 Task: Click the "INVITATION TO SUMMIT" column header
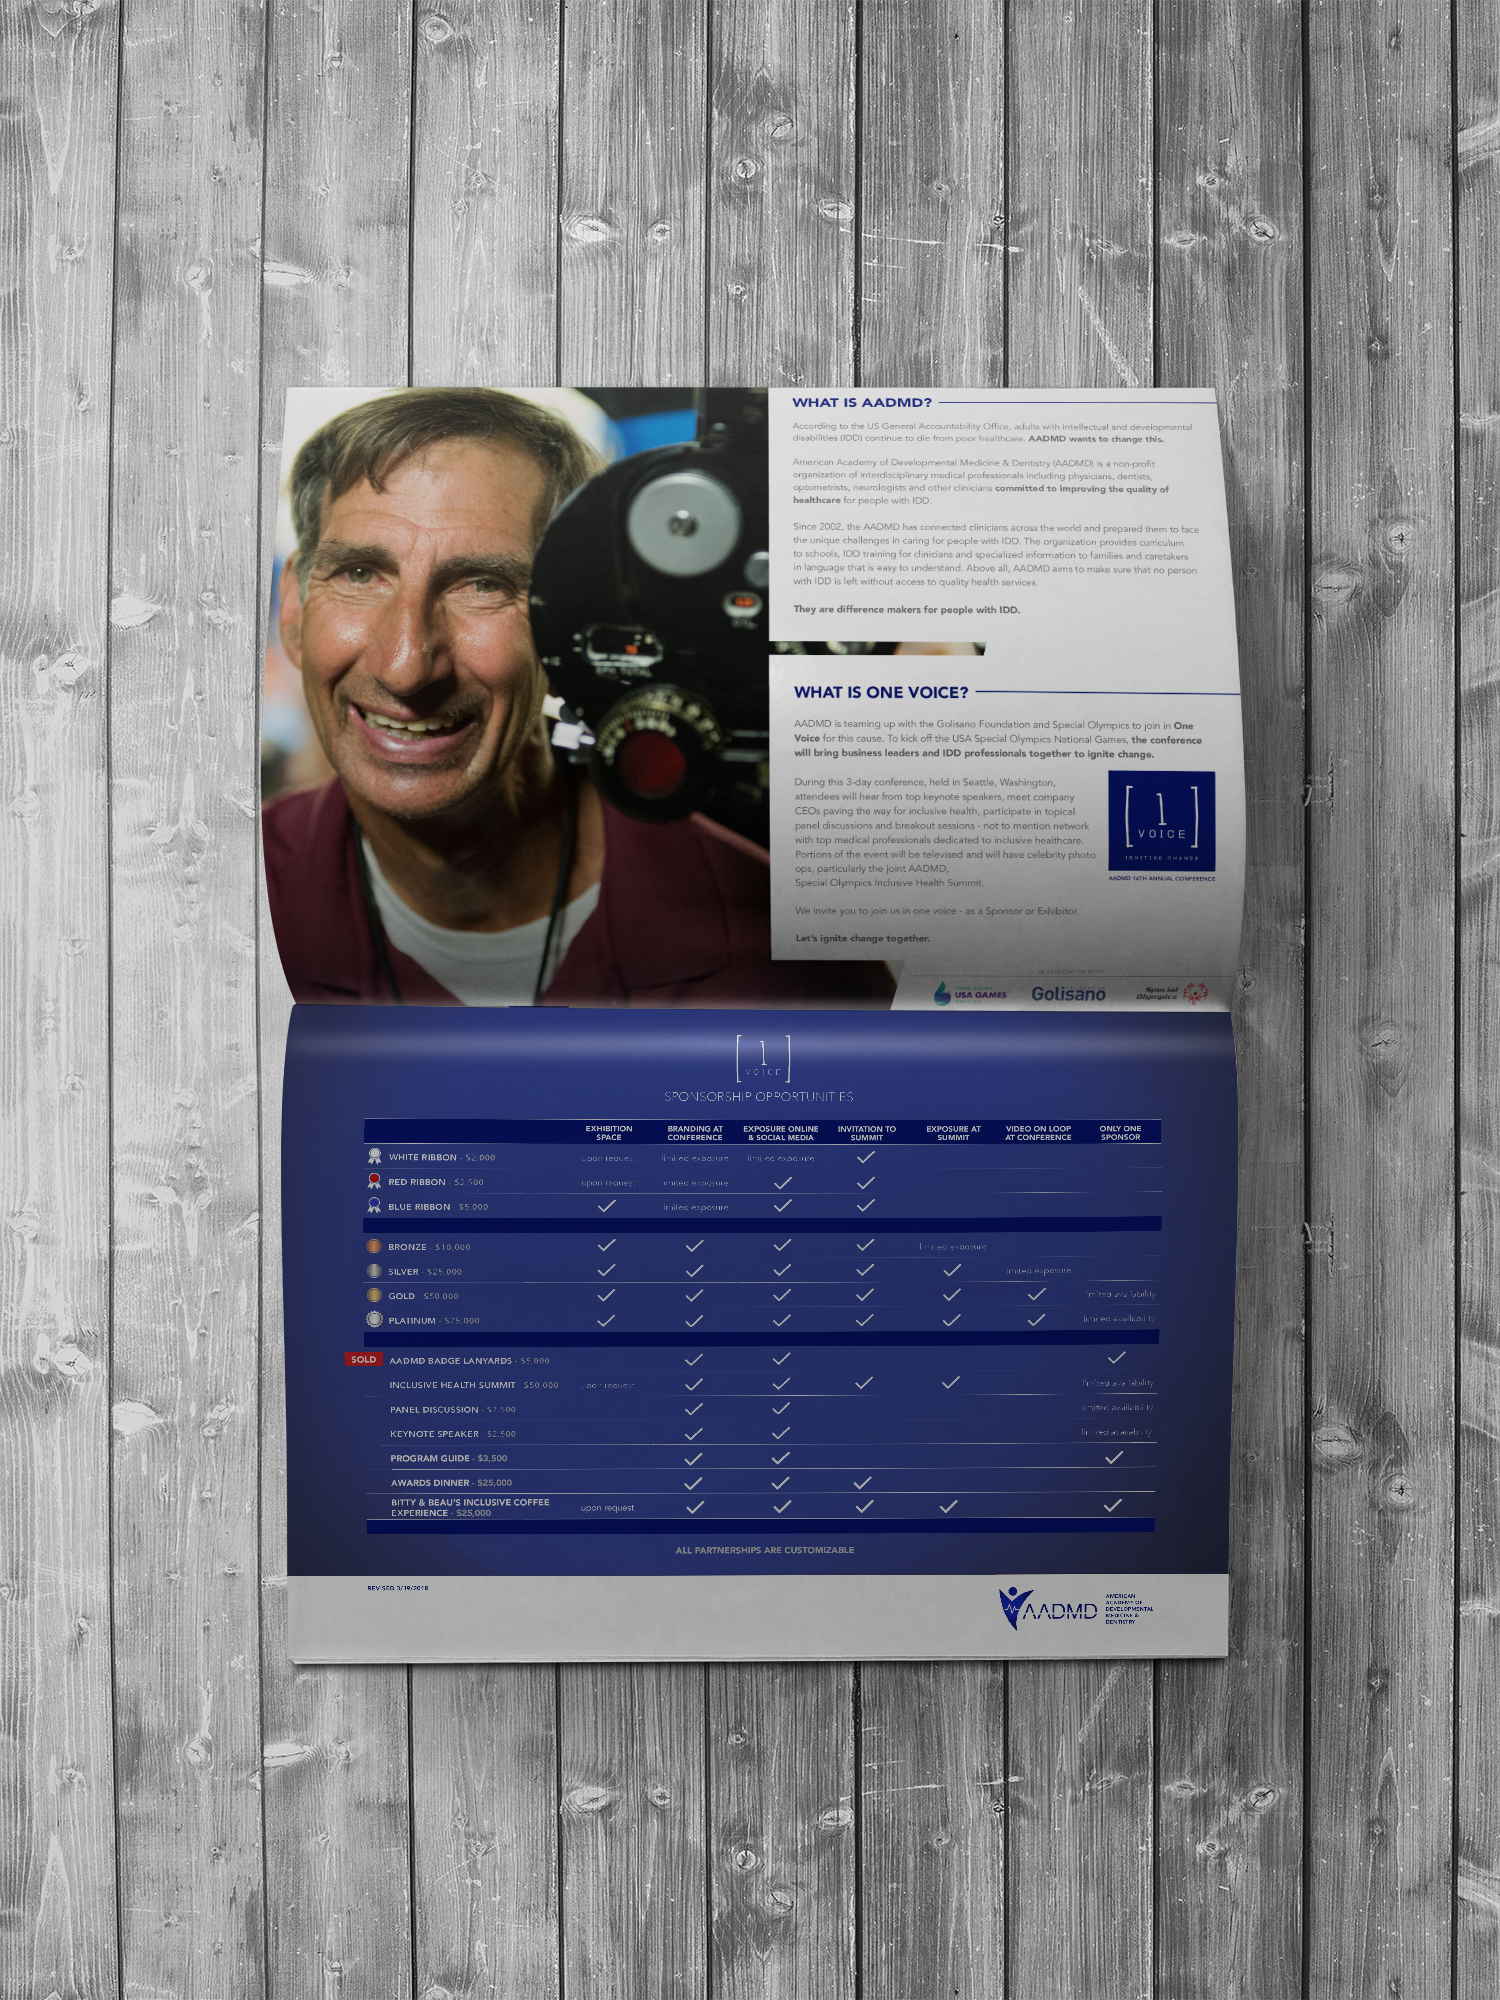(867, 1133)
